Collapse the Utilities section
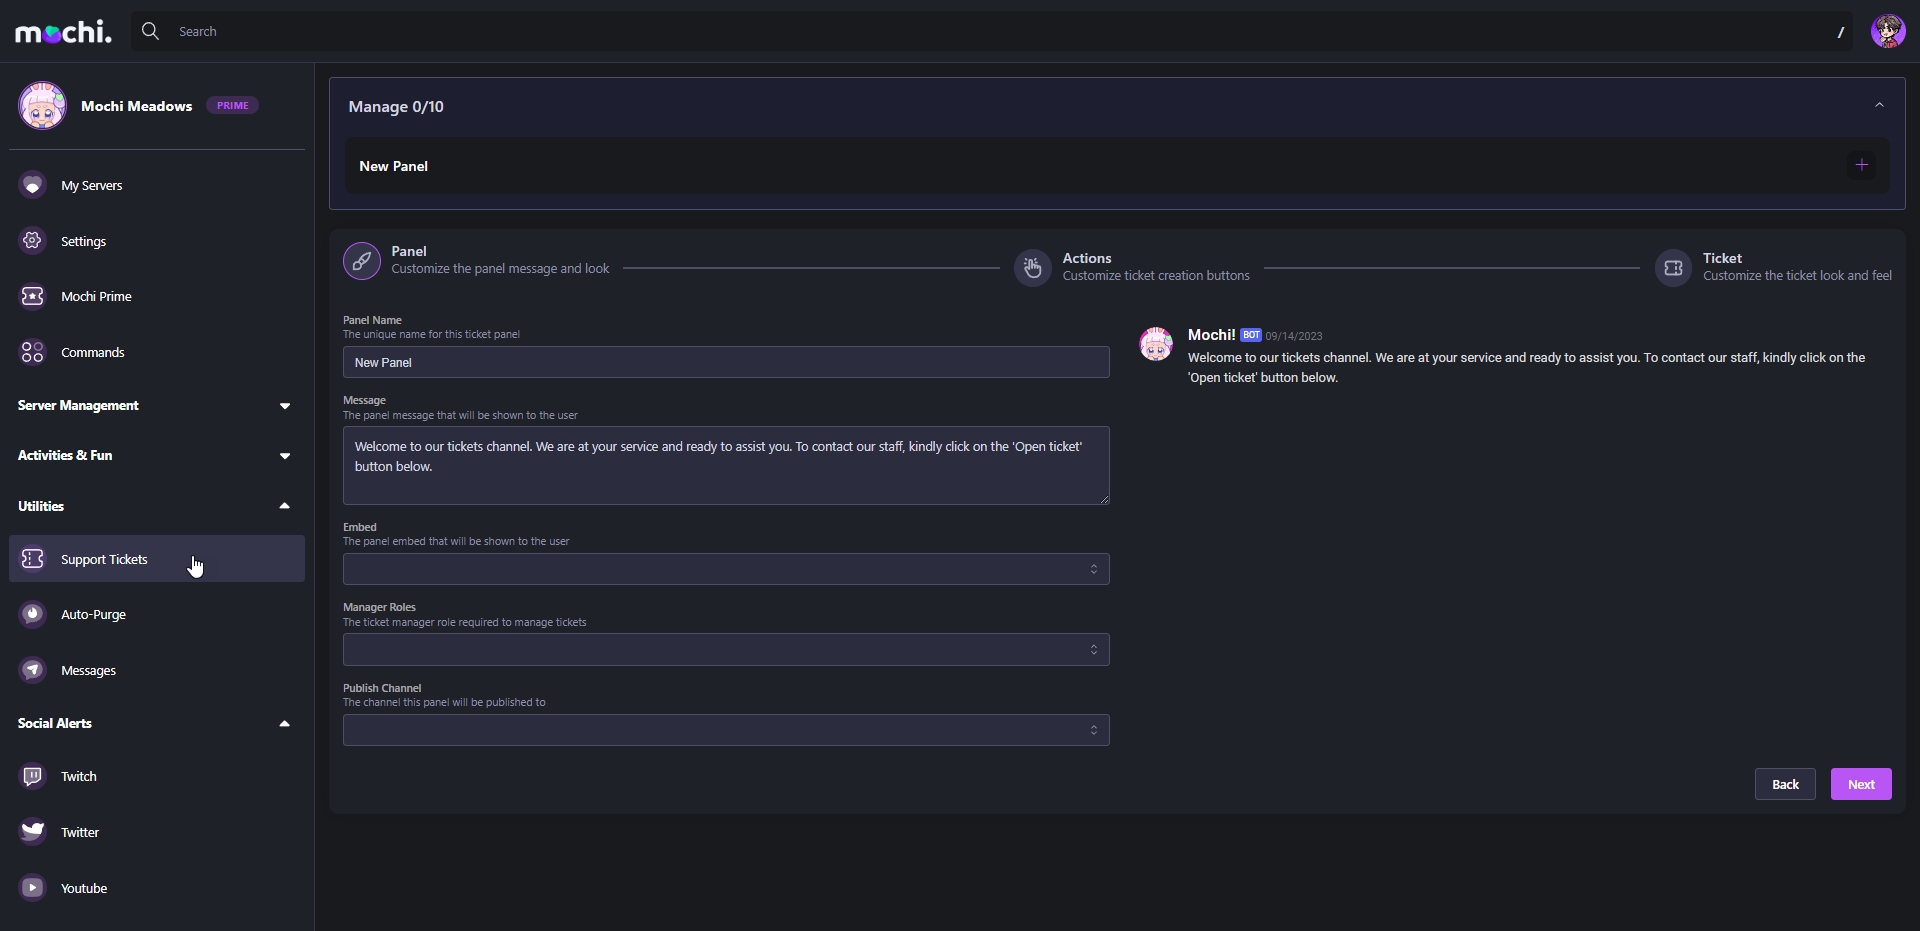 click(284, 506)
